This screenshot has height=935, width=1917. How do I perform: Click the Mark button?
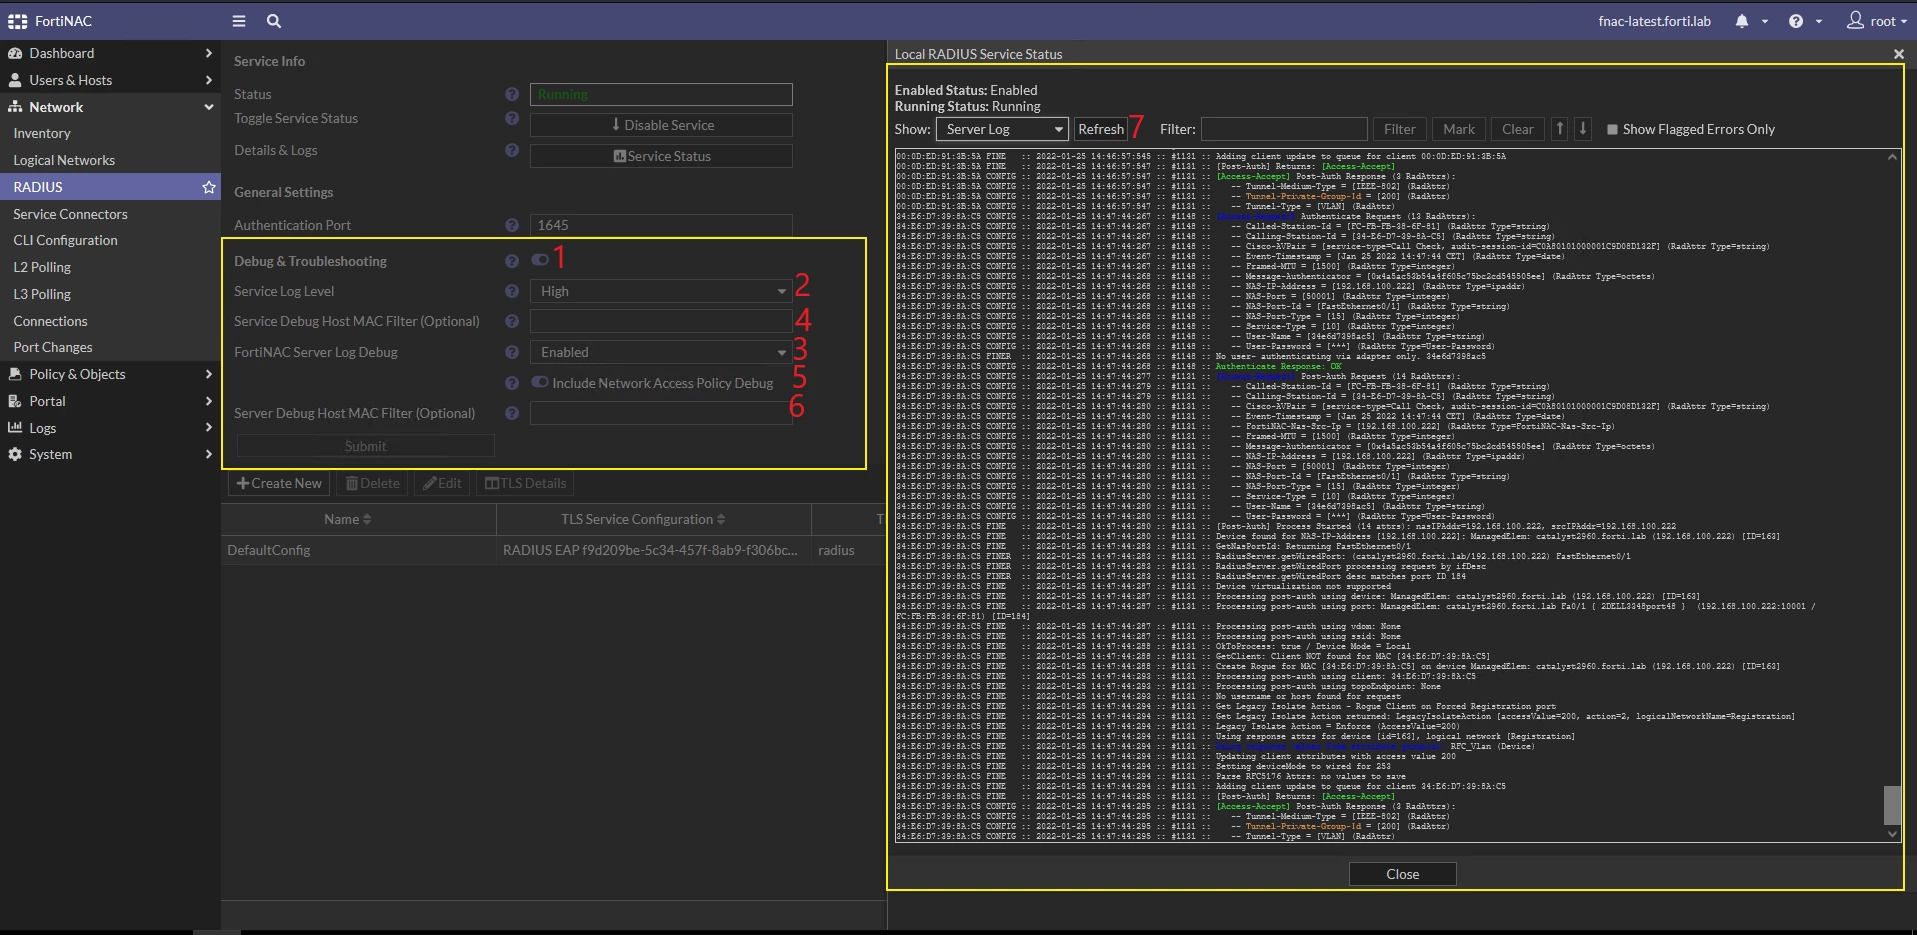pyautogui.click(x=1459, y=129)
